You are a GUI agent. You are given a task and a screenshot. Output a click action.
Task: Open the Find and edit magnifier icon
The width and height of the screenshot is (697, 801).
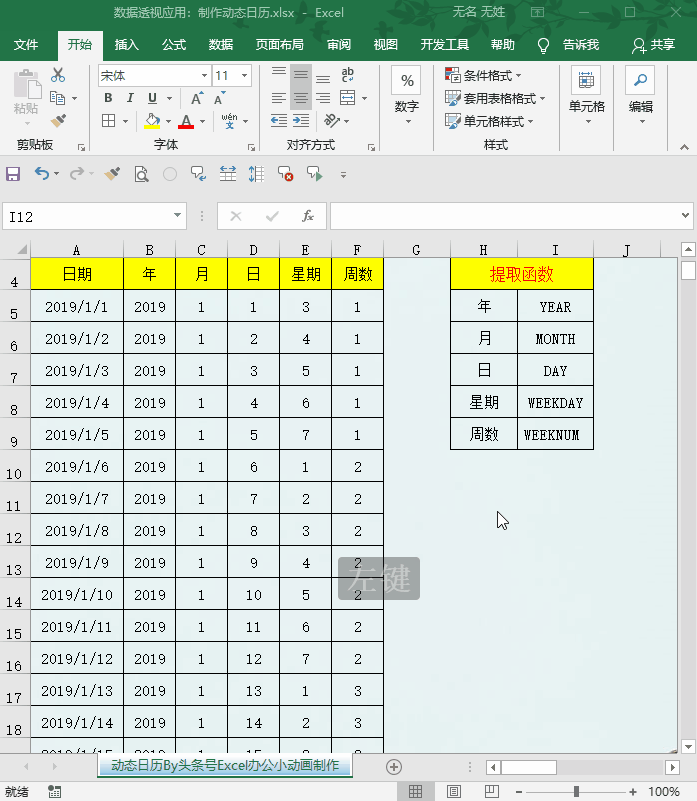[640, 81]
